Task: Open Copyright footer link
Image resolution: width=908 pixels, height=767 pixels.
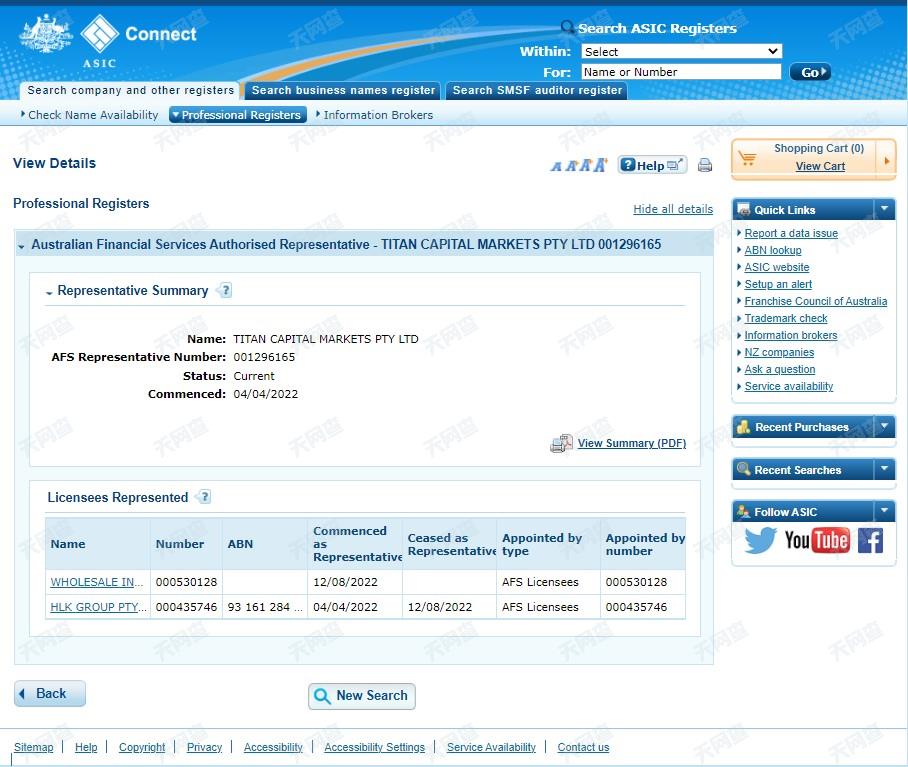Action: pos(142,747)
